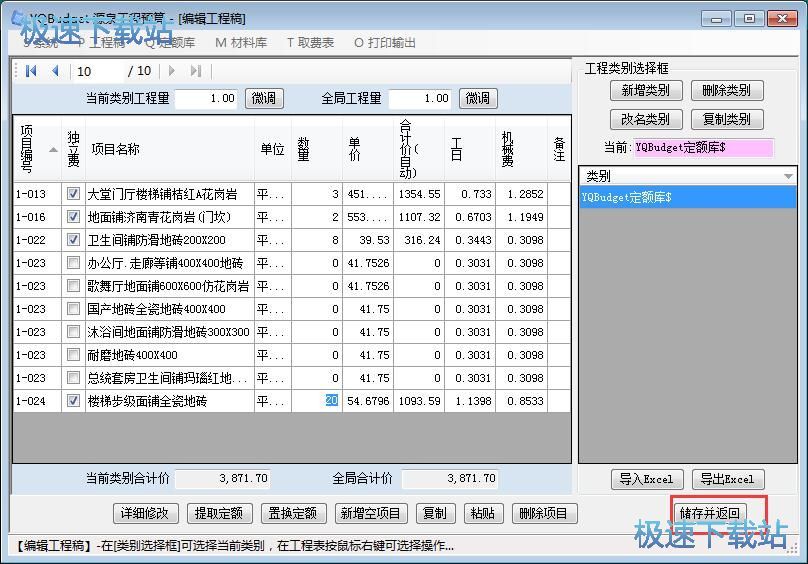Click 提取定额 button

[x=219, y=513]
